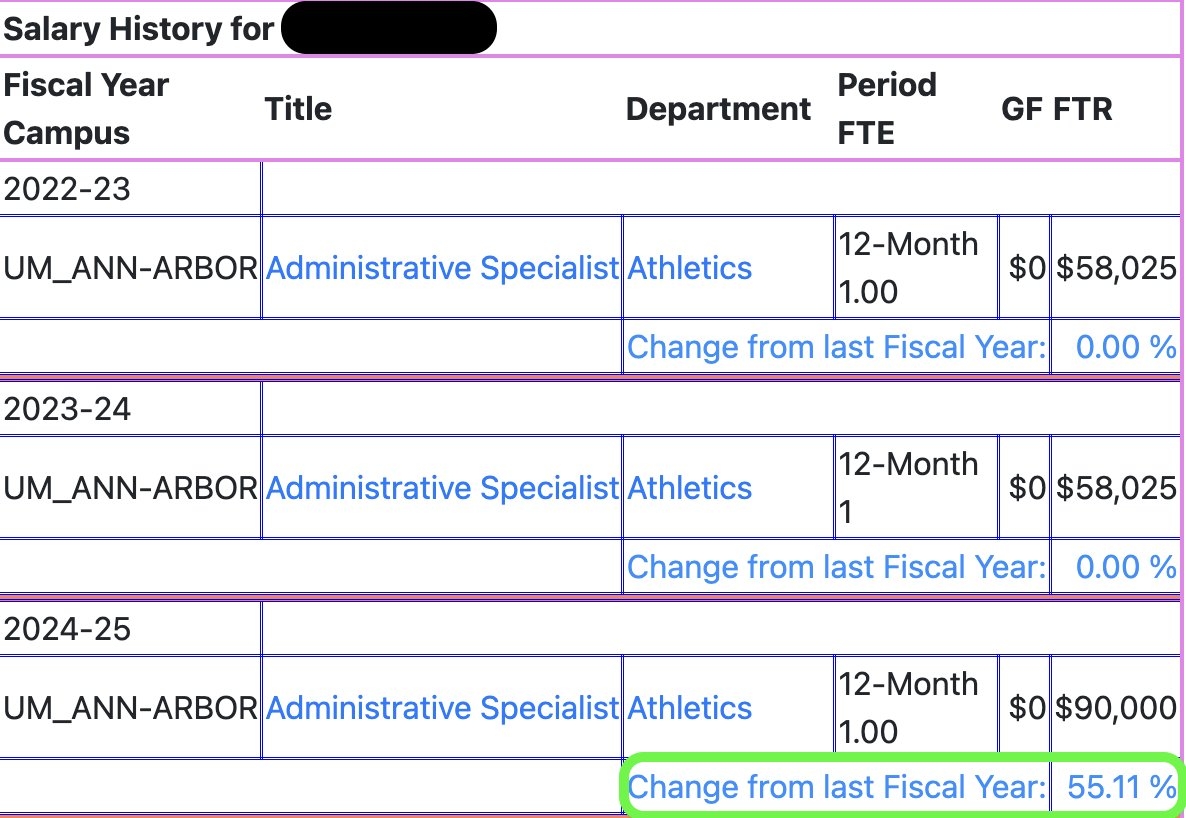
Task: Click the highlighted 55.11 % change value
Action: click(1121, 787)
